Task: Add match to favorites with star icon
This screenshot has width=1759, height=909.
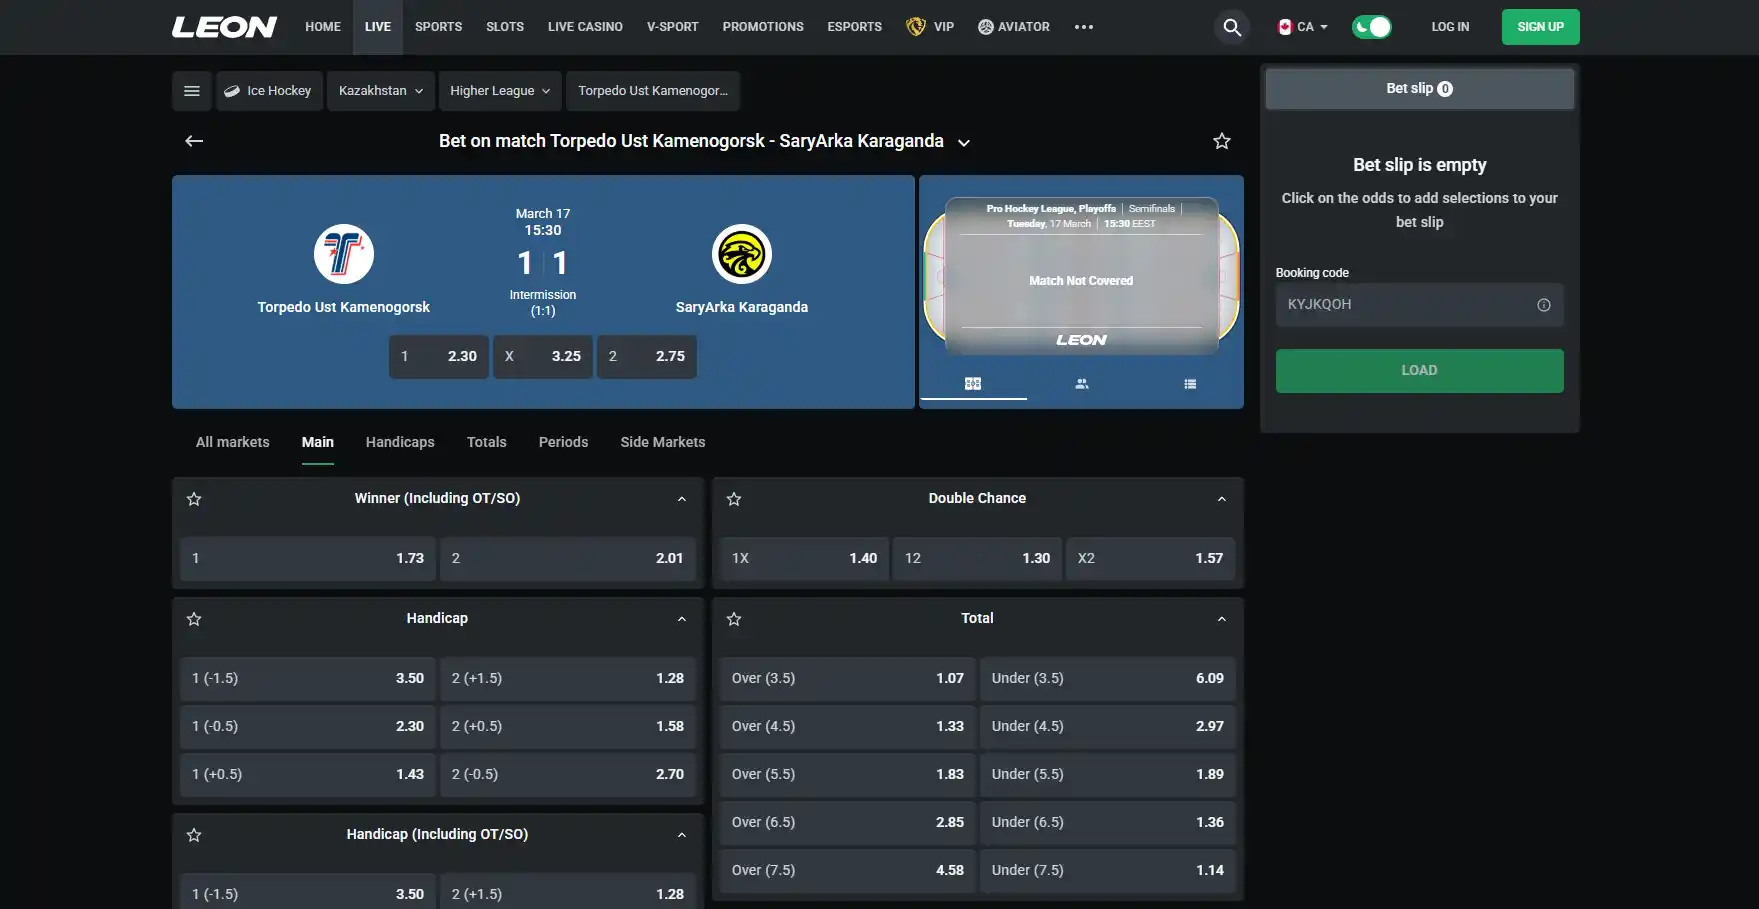Action: [1222, 141]
